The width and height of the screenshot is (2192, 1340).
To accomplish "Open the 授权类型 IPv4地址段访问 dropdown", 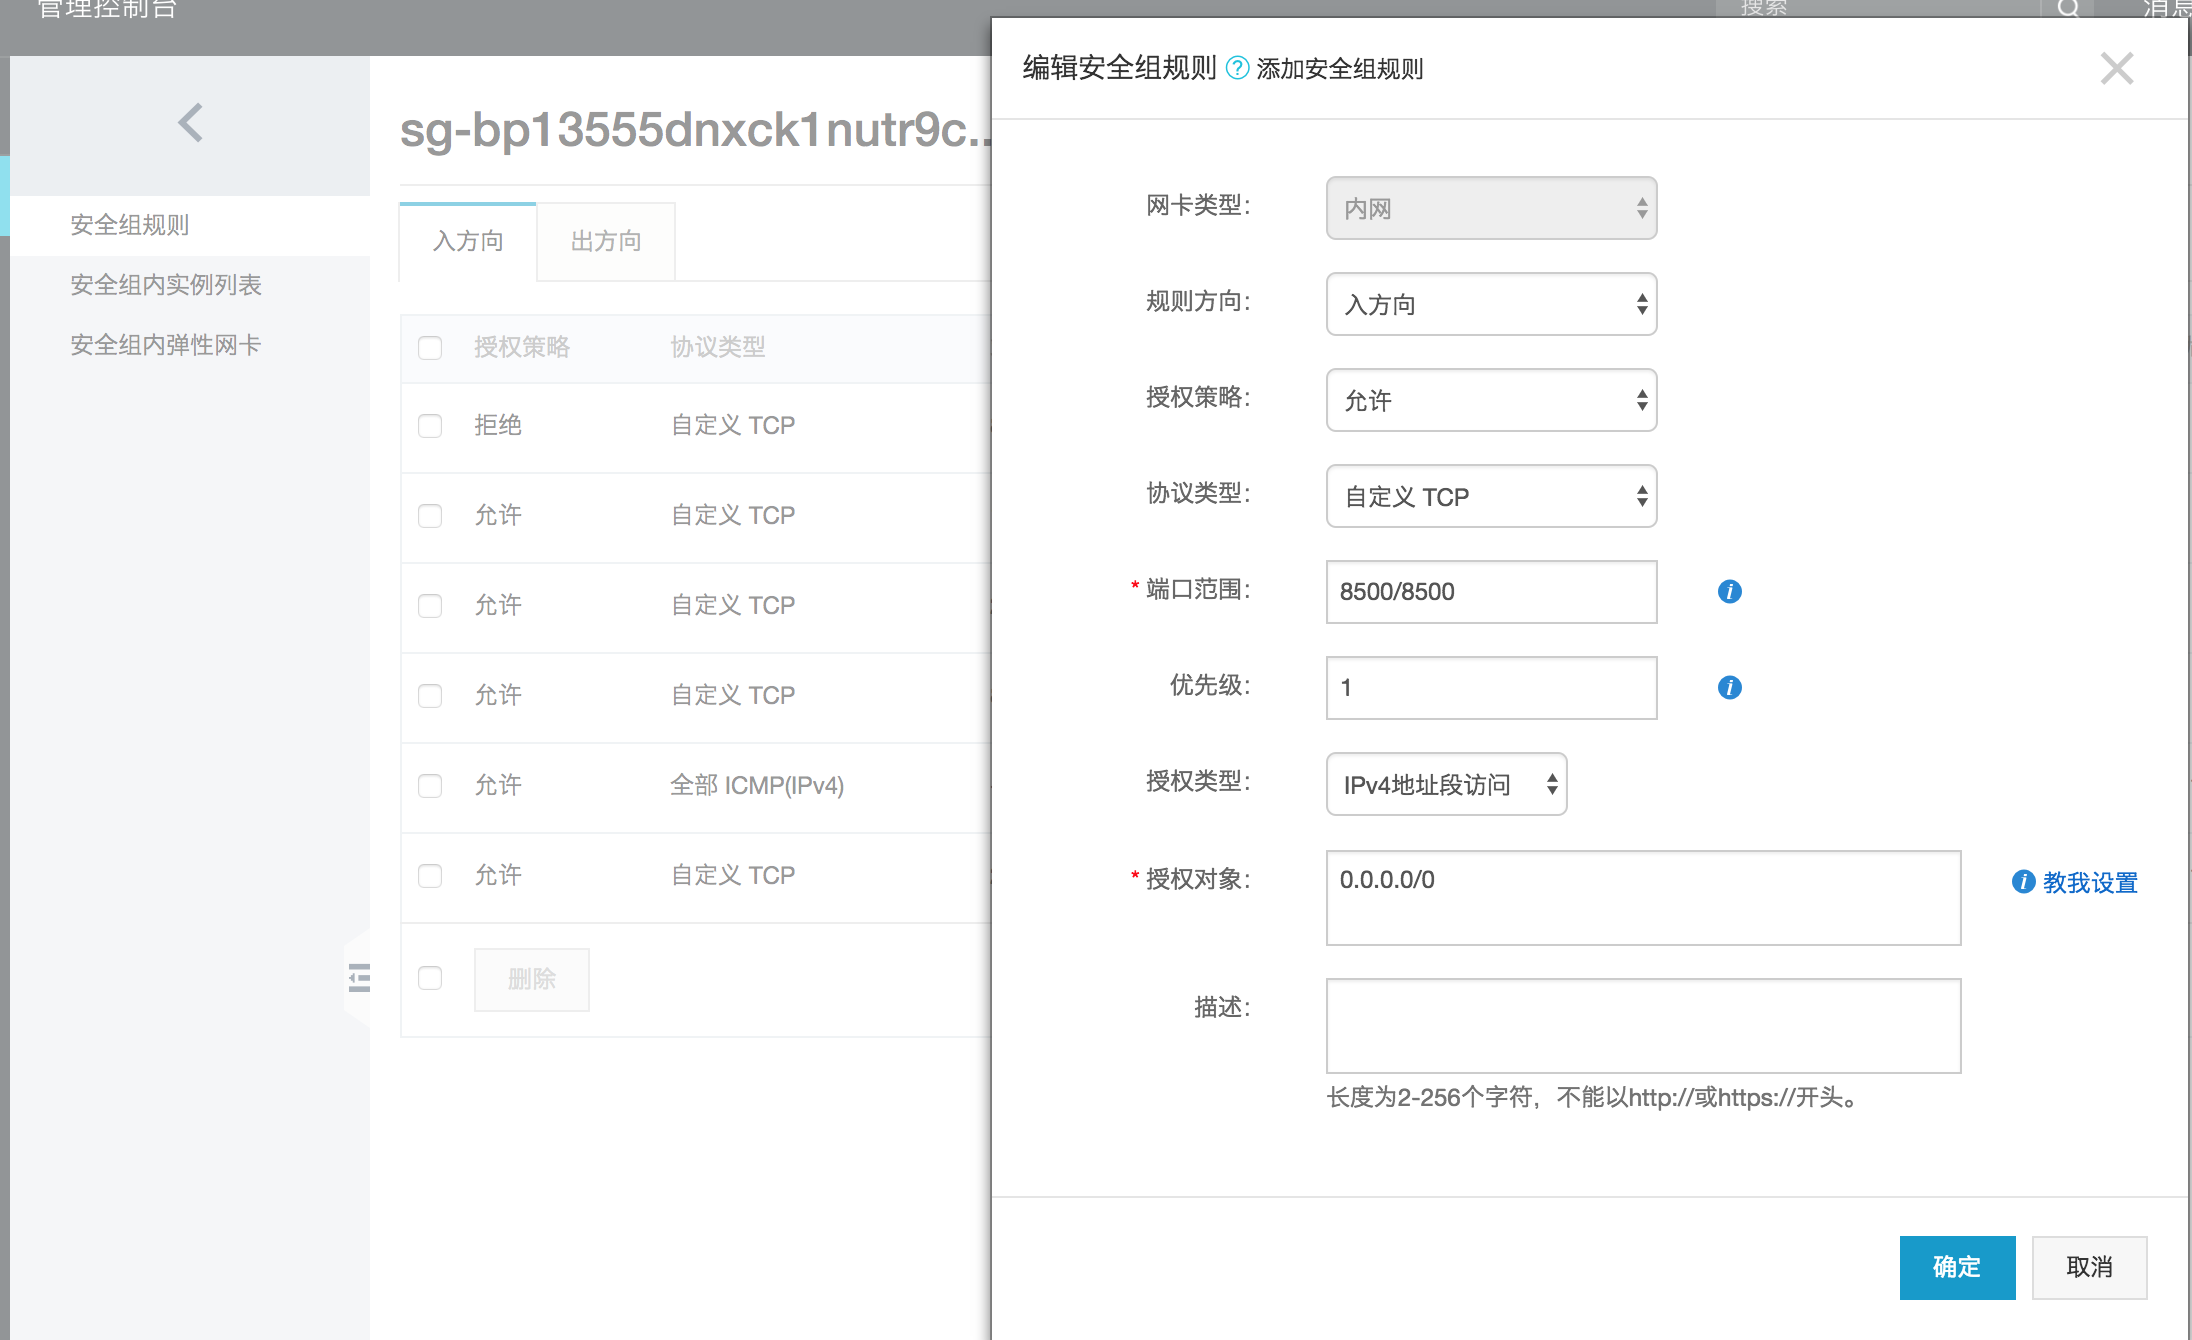I will point(1445,784).
